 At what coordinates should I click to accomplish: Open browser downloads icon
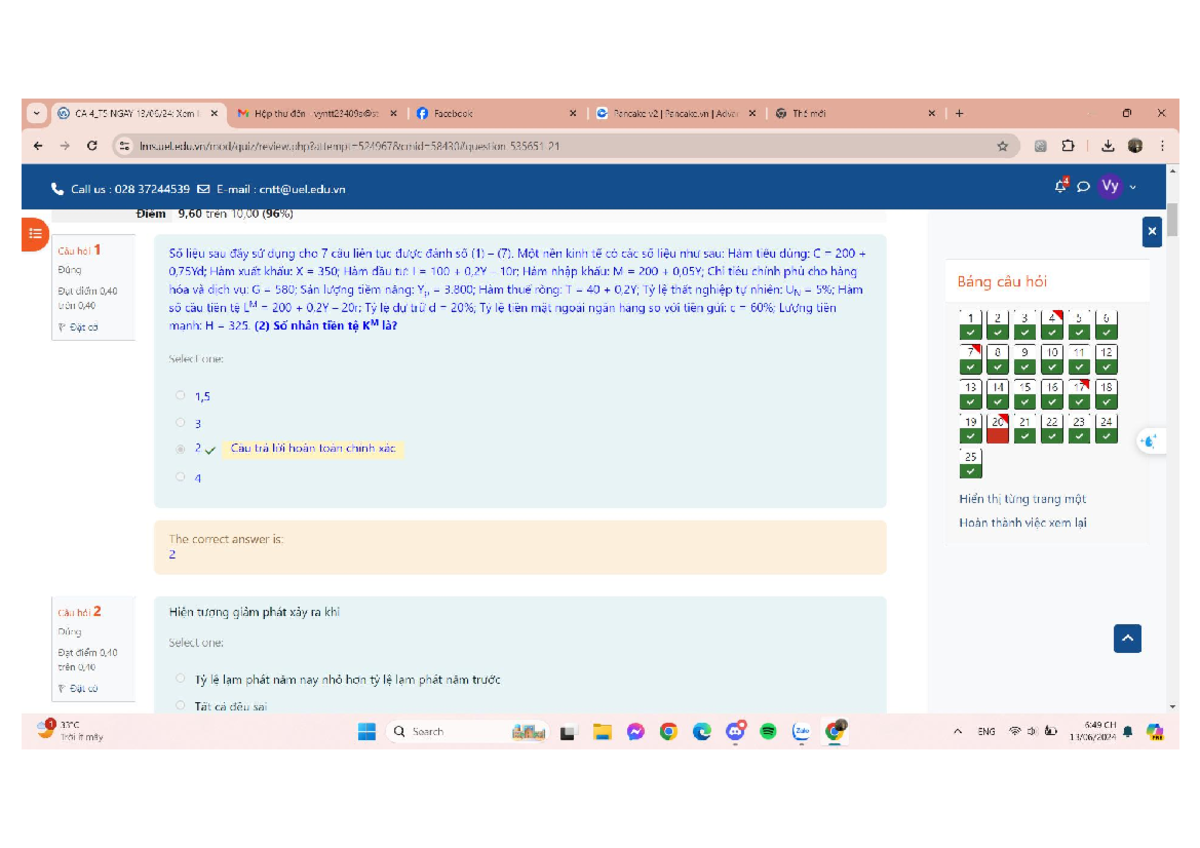[x=1108, y=146]
